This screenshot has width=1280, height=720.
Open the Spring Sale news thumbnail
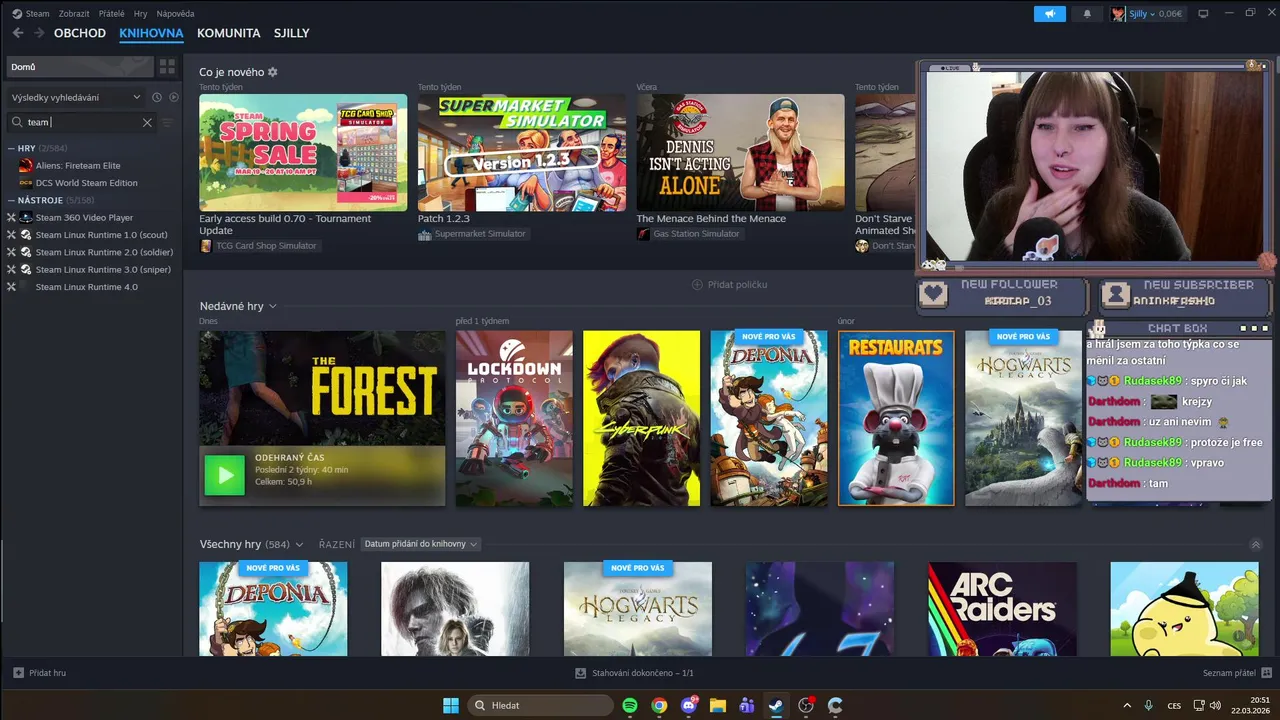303,152
